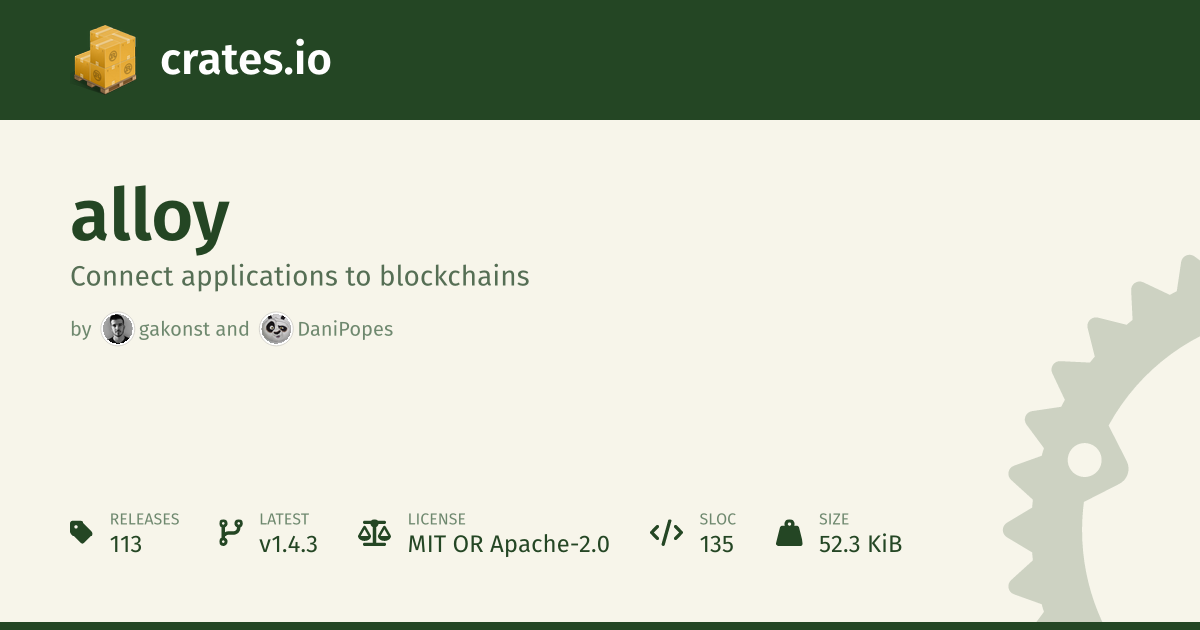Click the RELEASES label text

click(144, 519)
